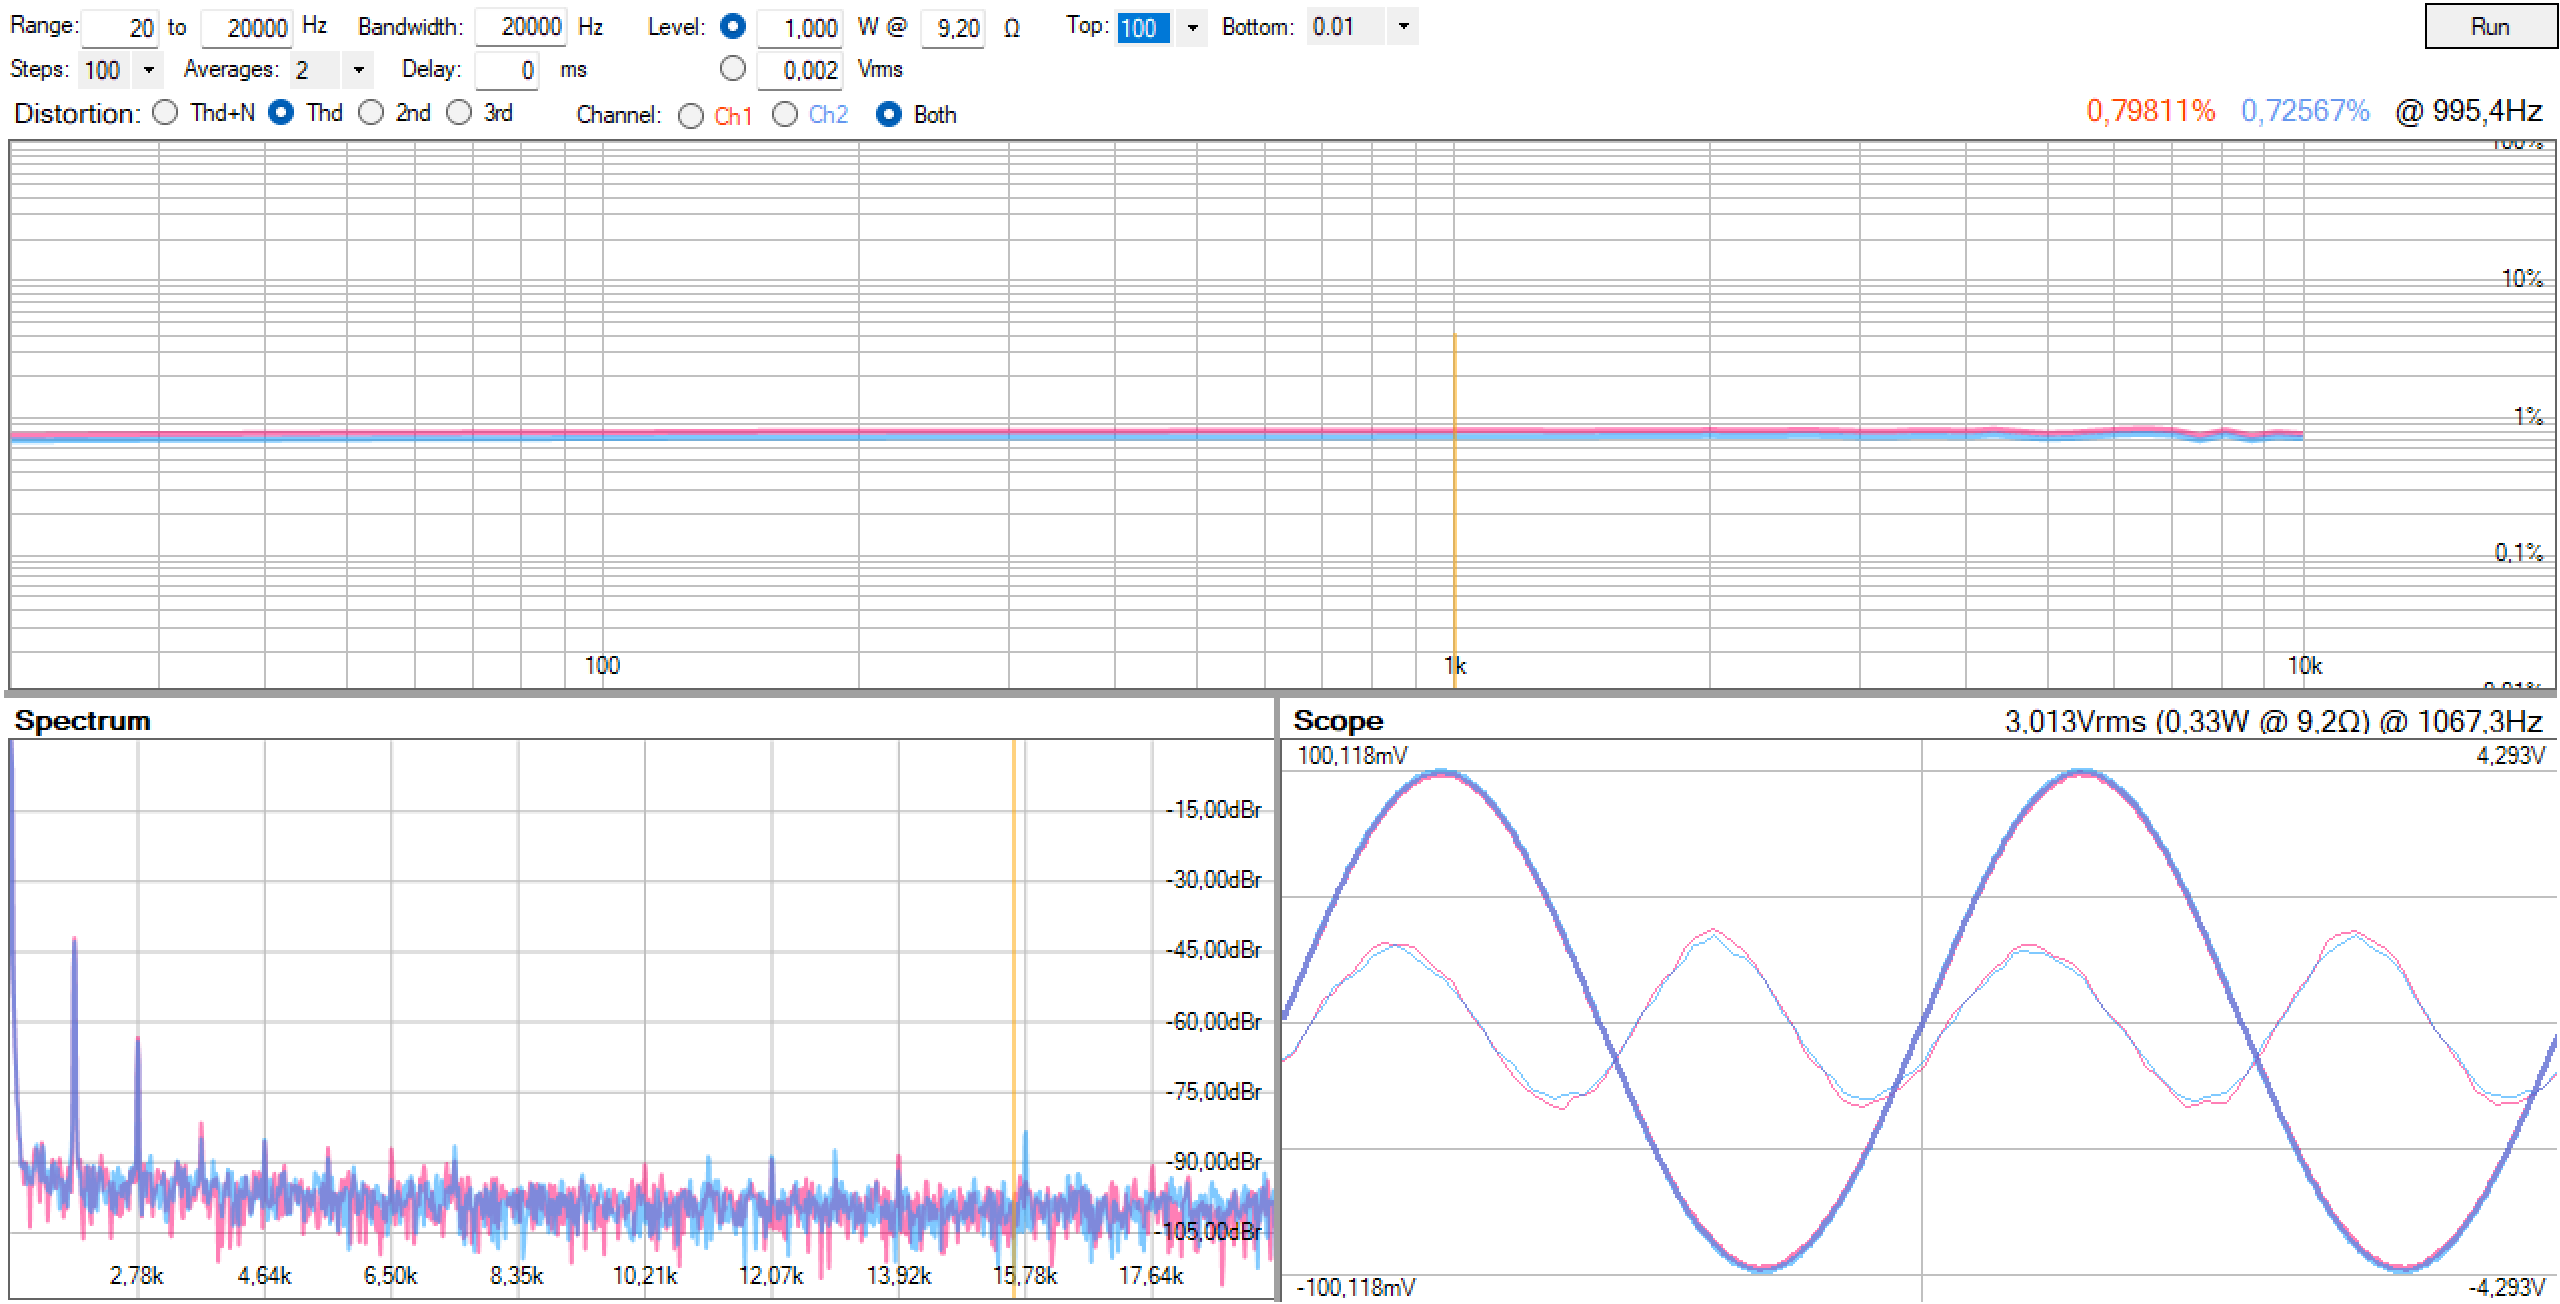The image size is (2560, 1304).
Task: Expand the Top scale dropdown
Action: (x=1192, y=27)
